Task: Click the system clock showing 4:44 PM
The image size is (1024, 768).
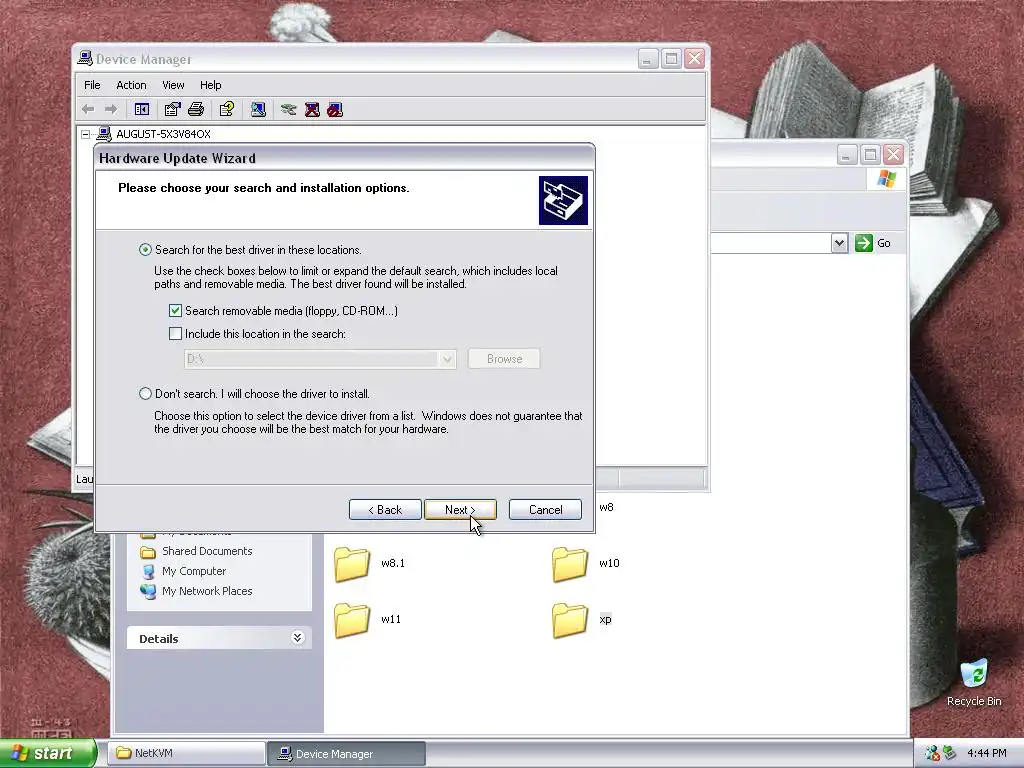Action: tap(987, 754)
